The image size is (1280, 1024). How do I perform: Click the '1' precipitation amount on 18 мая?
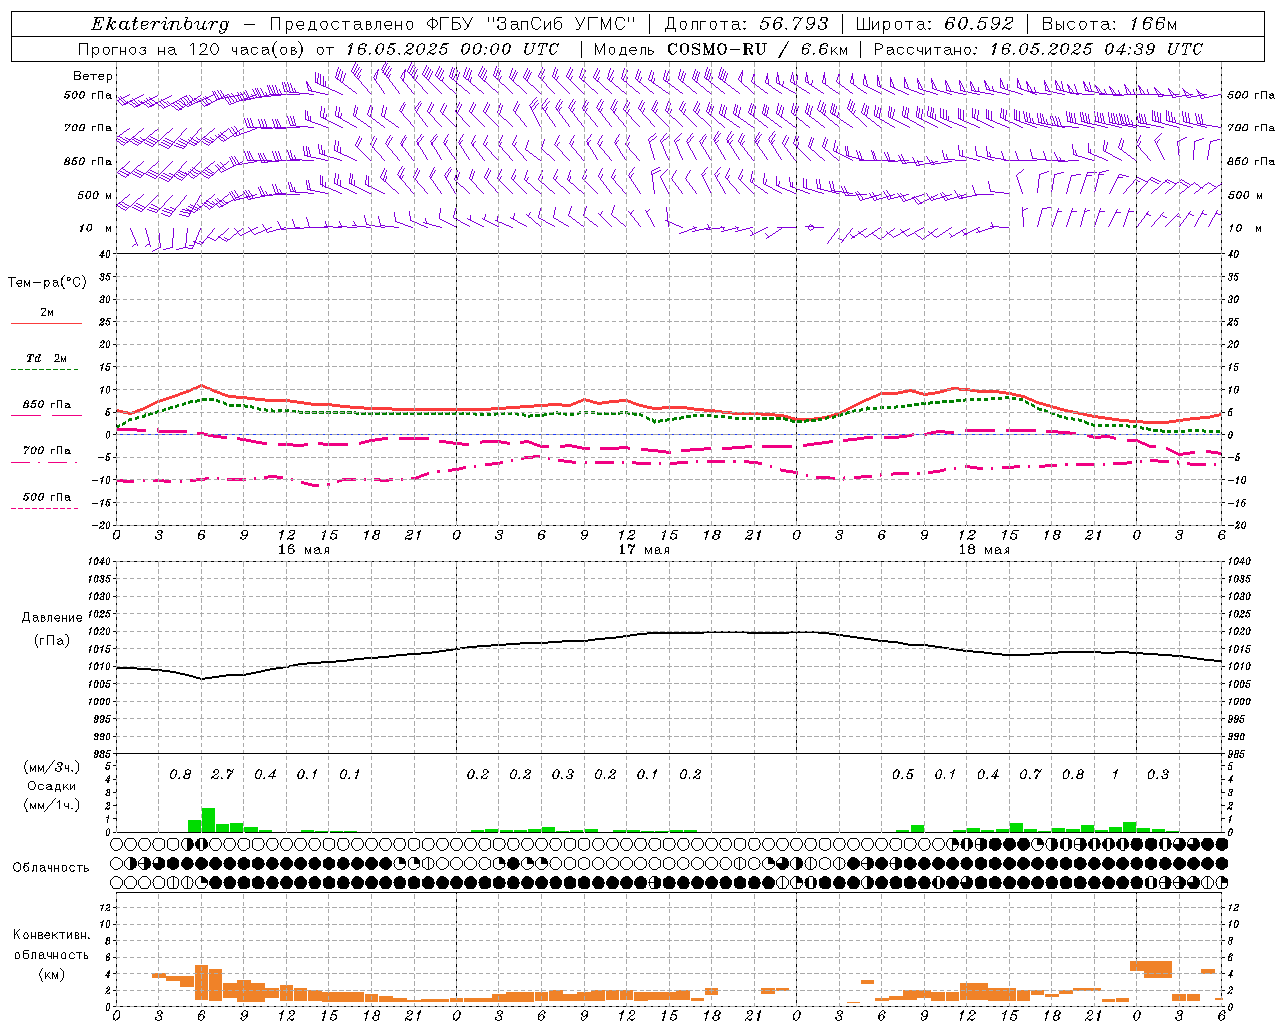pos(1115,774)
